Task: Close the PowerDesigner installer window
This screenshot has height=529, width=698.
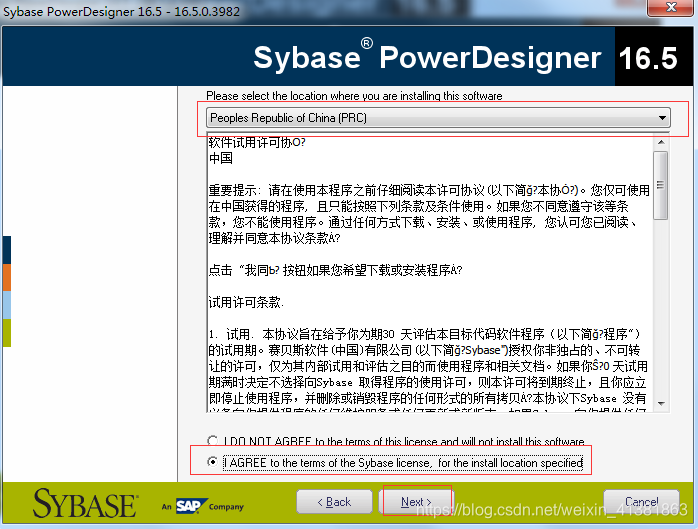Action: tap(670, 8)
